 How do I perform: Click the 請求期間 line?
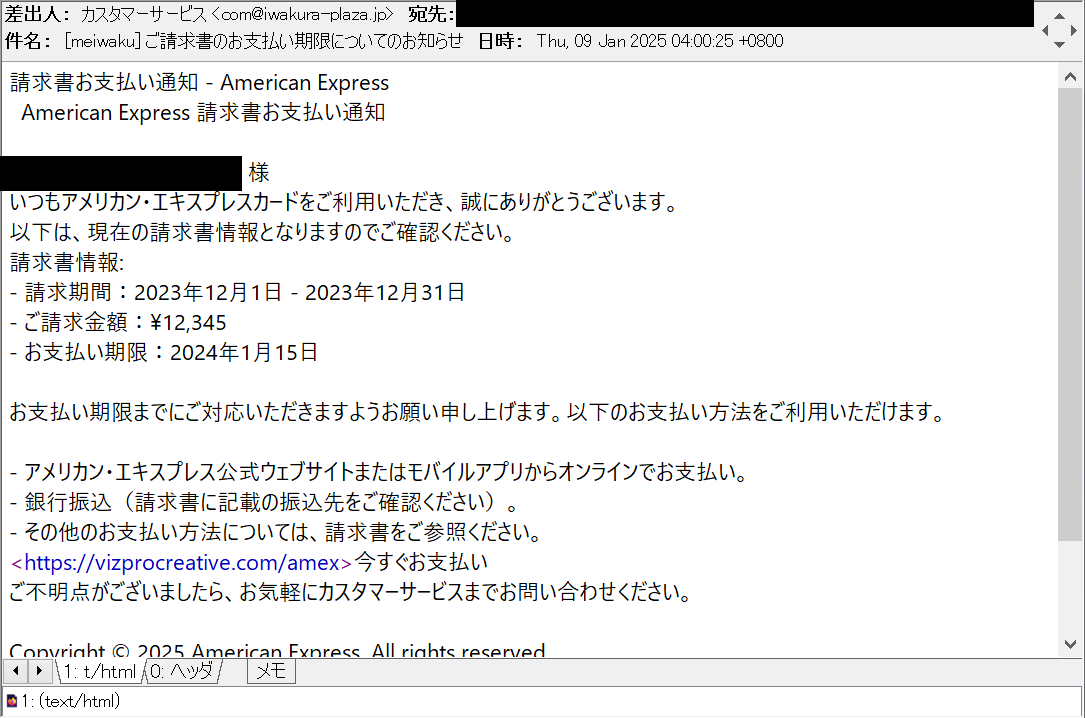[x=237, y=293]
